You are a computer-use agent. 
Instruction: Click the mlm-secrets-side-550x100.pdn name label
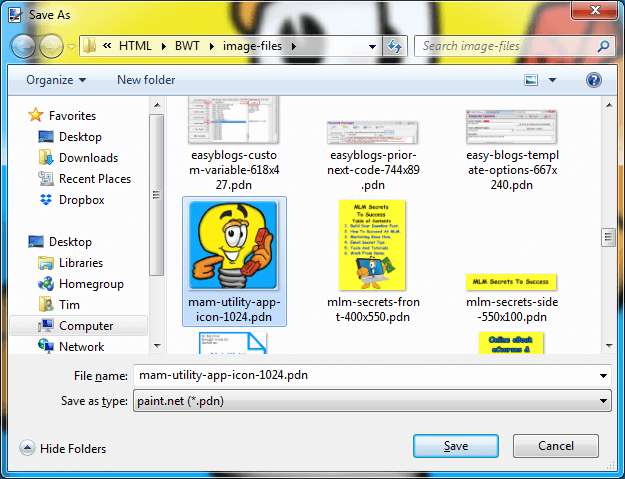click(512, 310)
